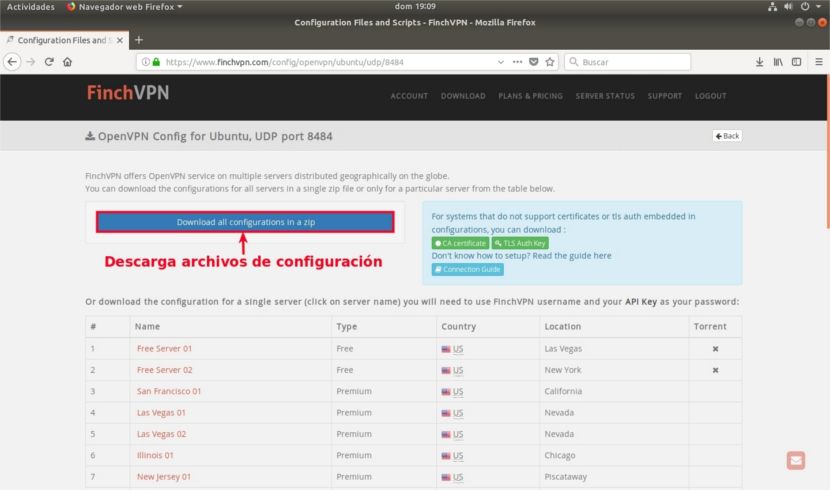Open a new tab with plus button
This screenshot has width=830, height=490.
coord(139,40)
